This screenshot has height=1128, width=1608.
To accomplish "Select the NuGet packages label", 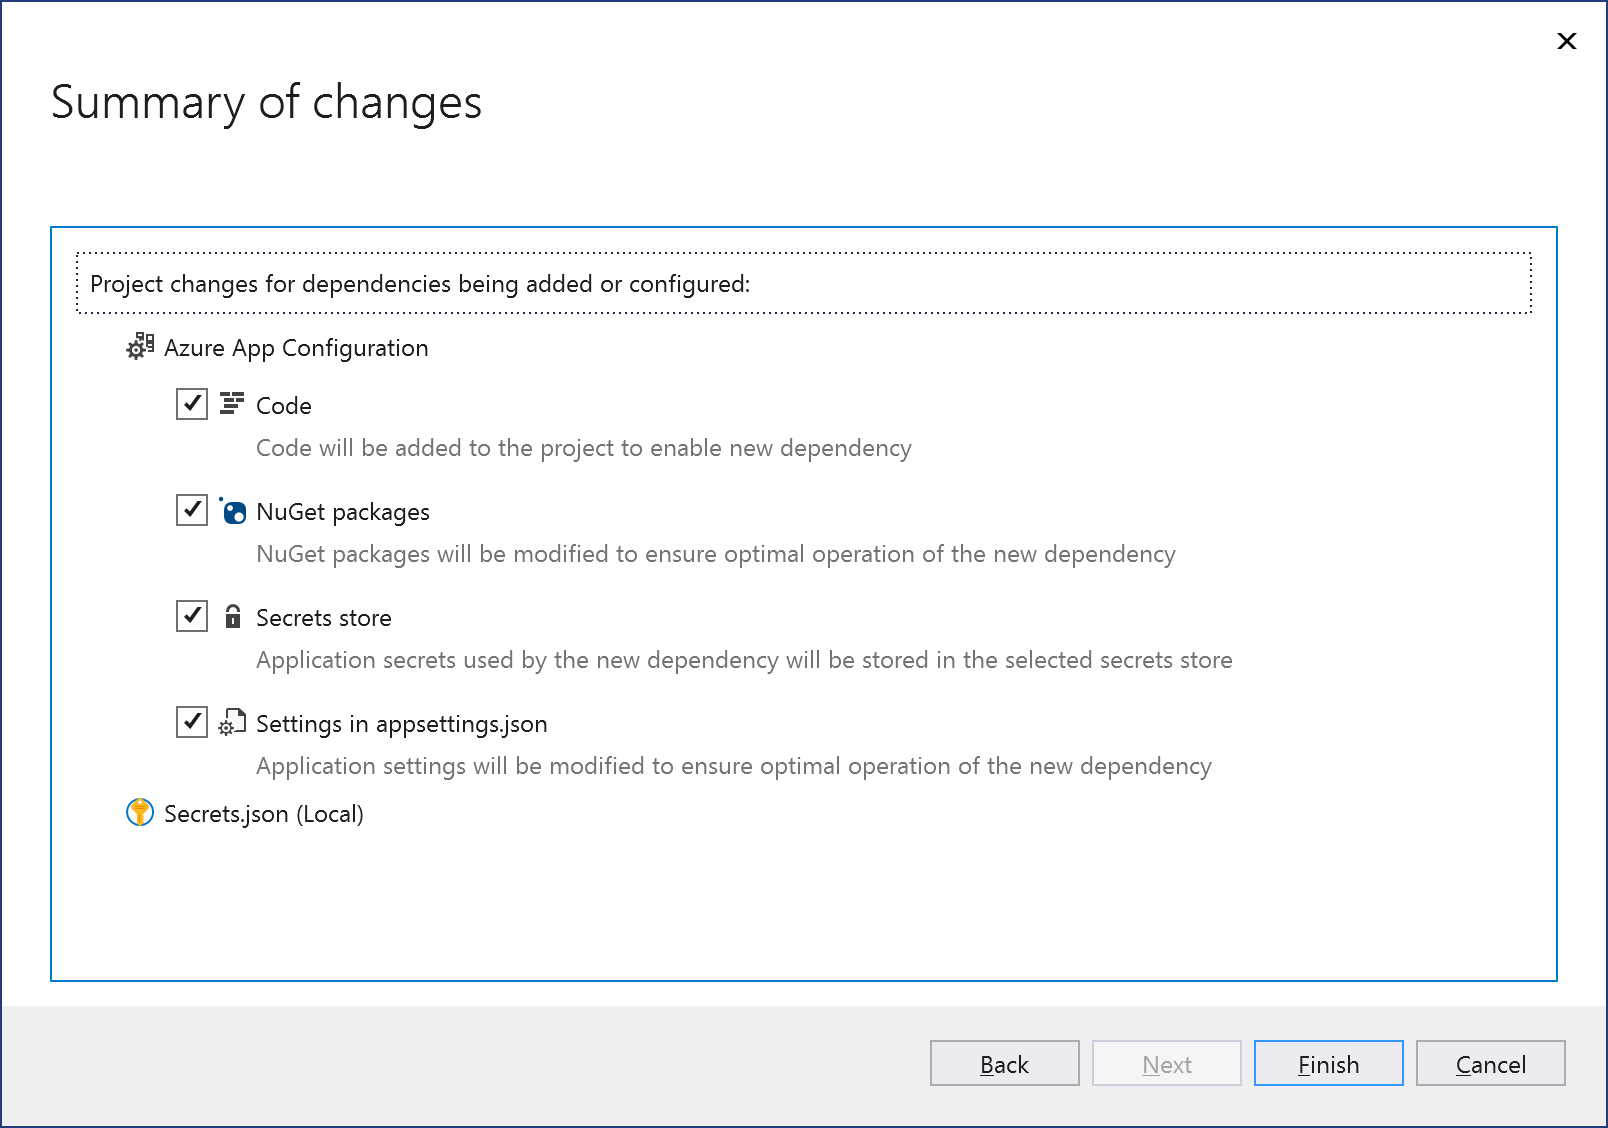I will coord(343,511).
